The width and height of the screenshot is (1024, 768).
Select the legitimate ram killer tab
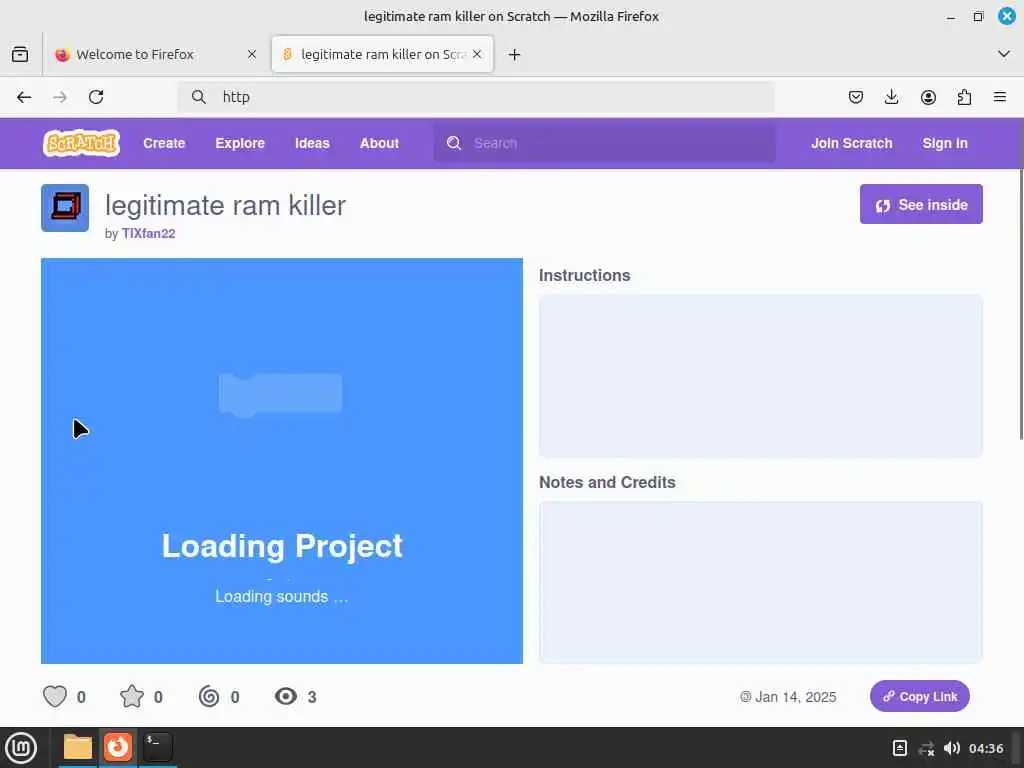pyautogui.click(x=383, y=54)
